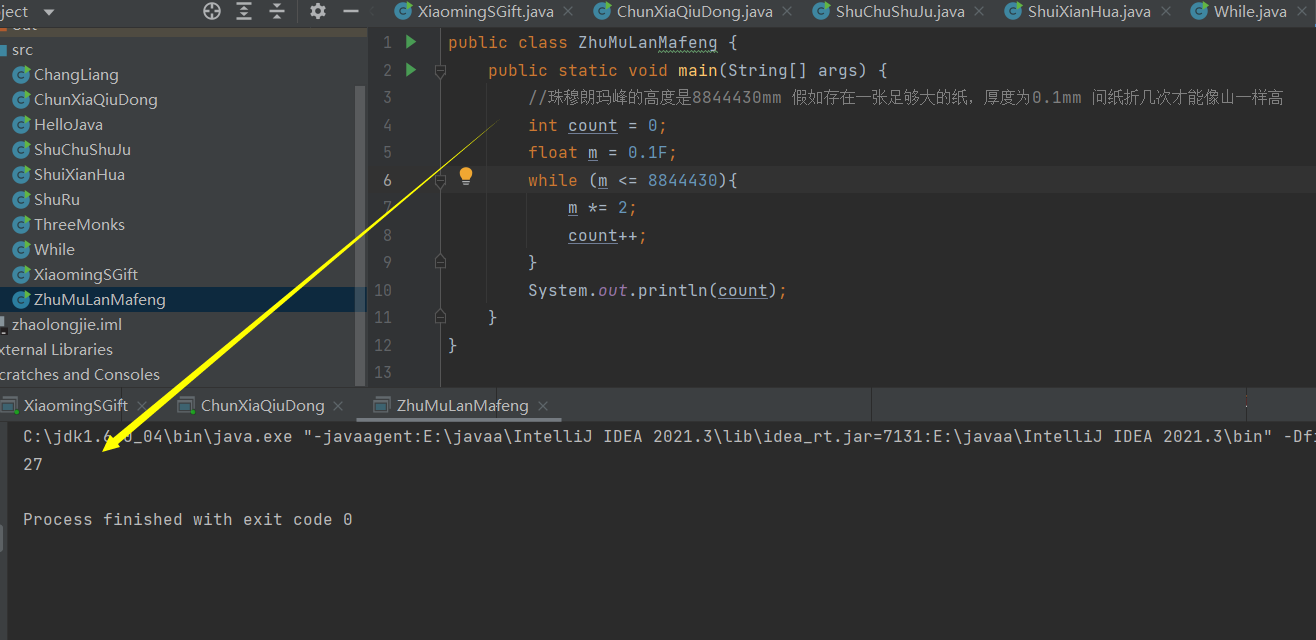The image size is (1316, 640).
Task: Run main method from green arrow on line 2
Action: pyautogui.click(x=410, y=70)
